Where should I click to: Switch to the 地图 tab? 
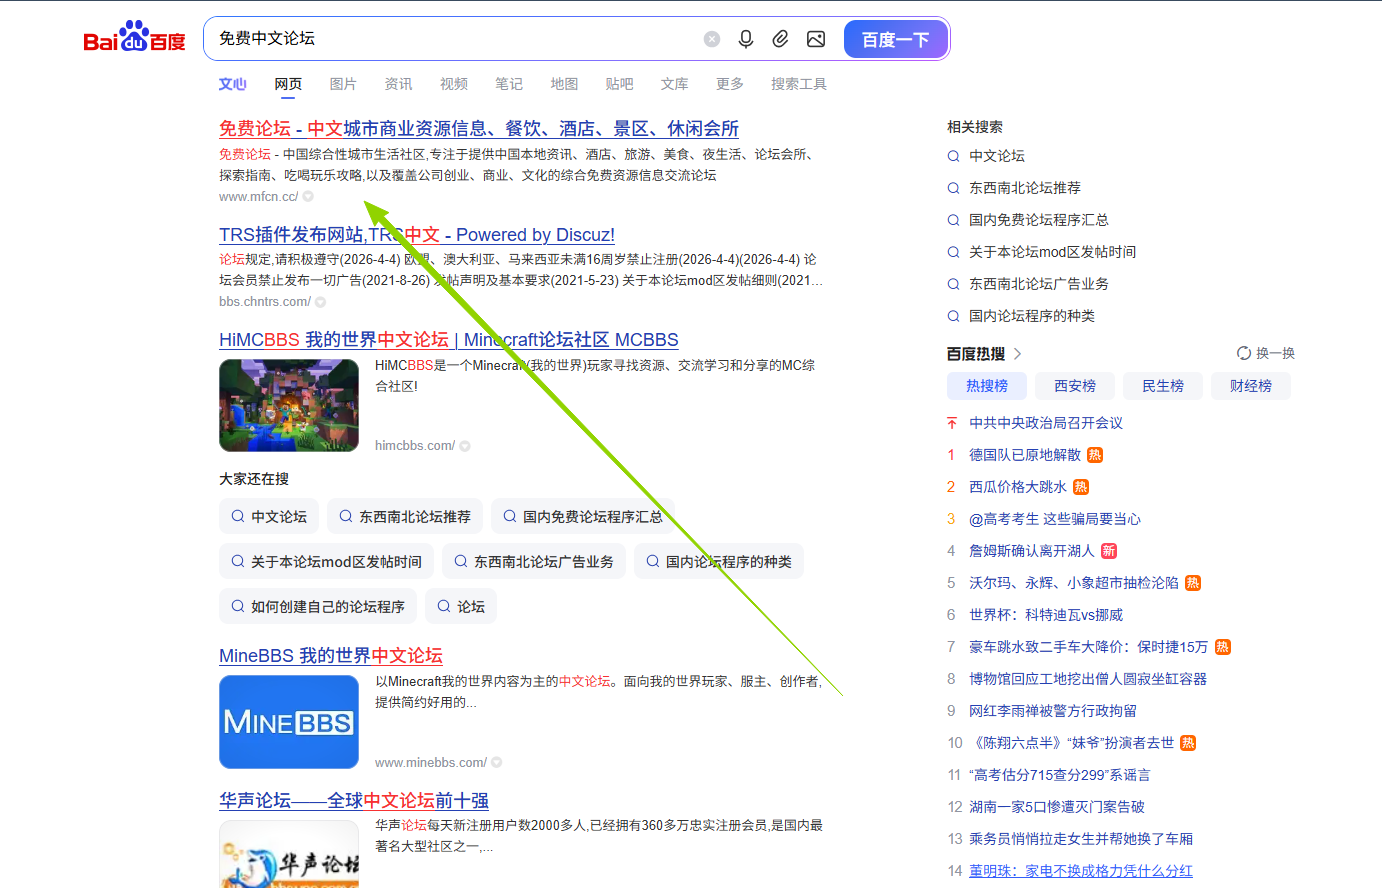(x=564, y=84)
